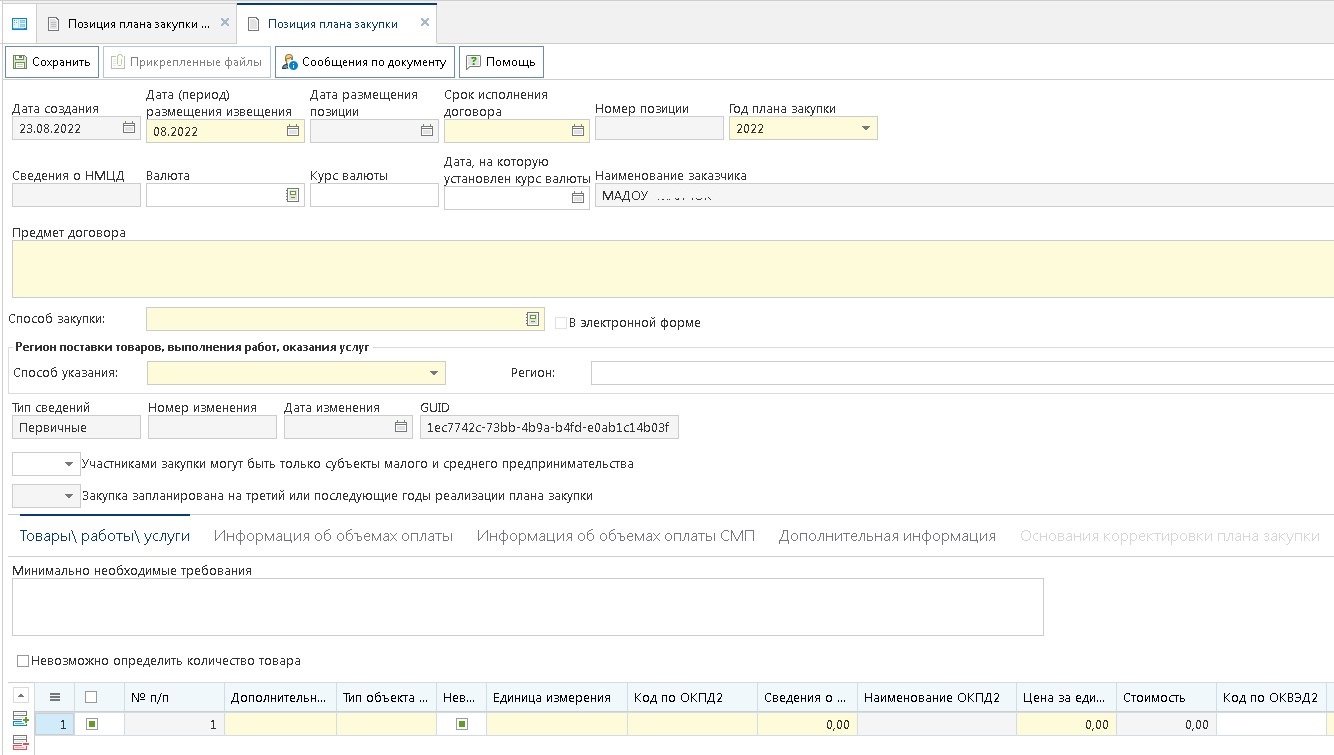Open the table column menu icon
Image resolution: width=1334 pixels, height=755 pixels.
55,697
